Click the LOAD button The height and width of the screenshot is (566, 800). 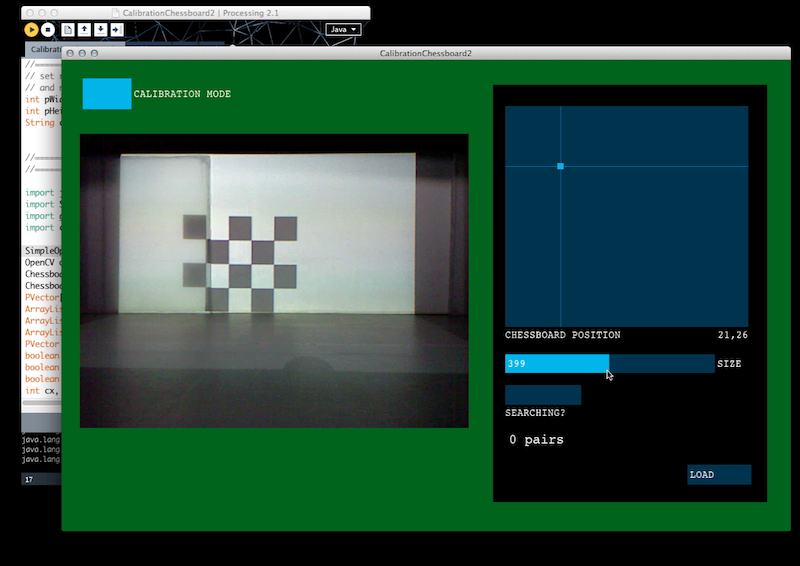(719, 474)
